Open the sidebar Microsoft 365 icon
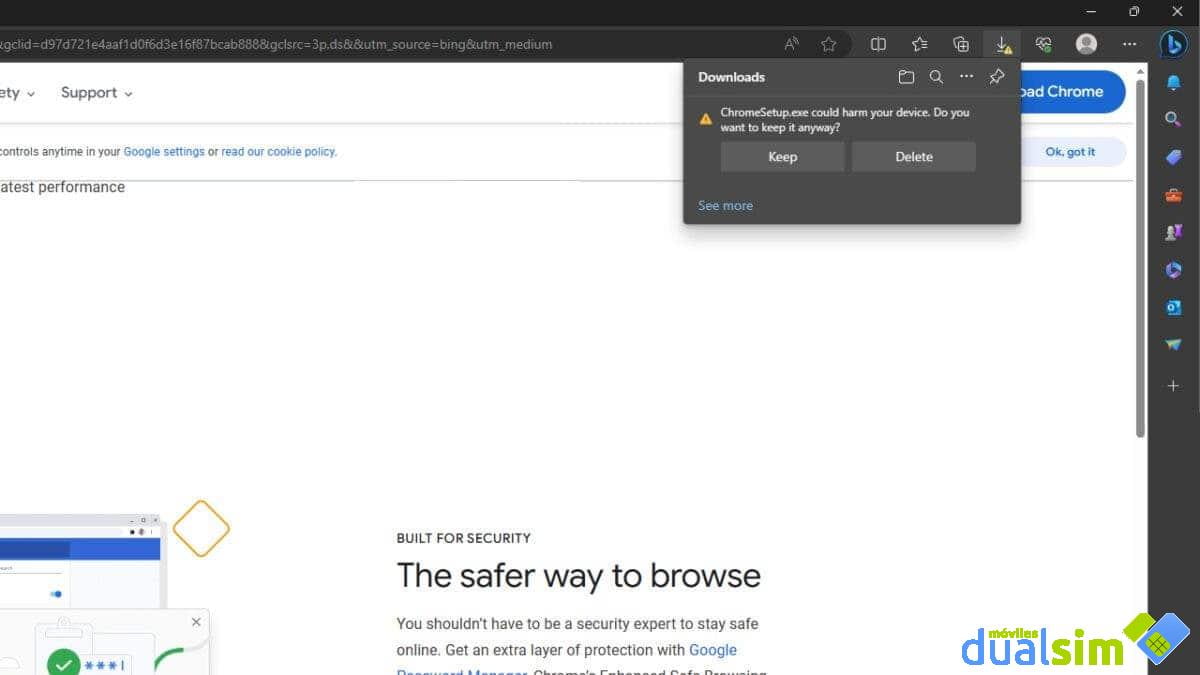This screenshot has width=1200, height=675. [x=1173, y=270]
